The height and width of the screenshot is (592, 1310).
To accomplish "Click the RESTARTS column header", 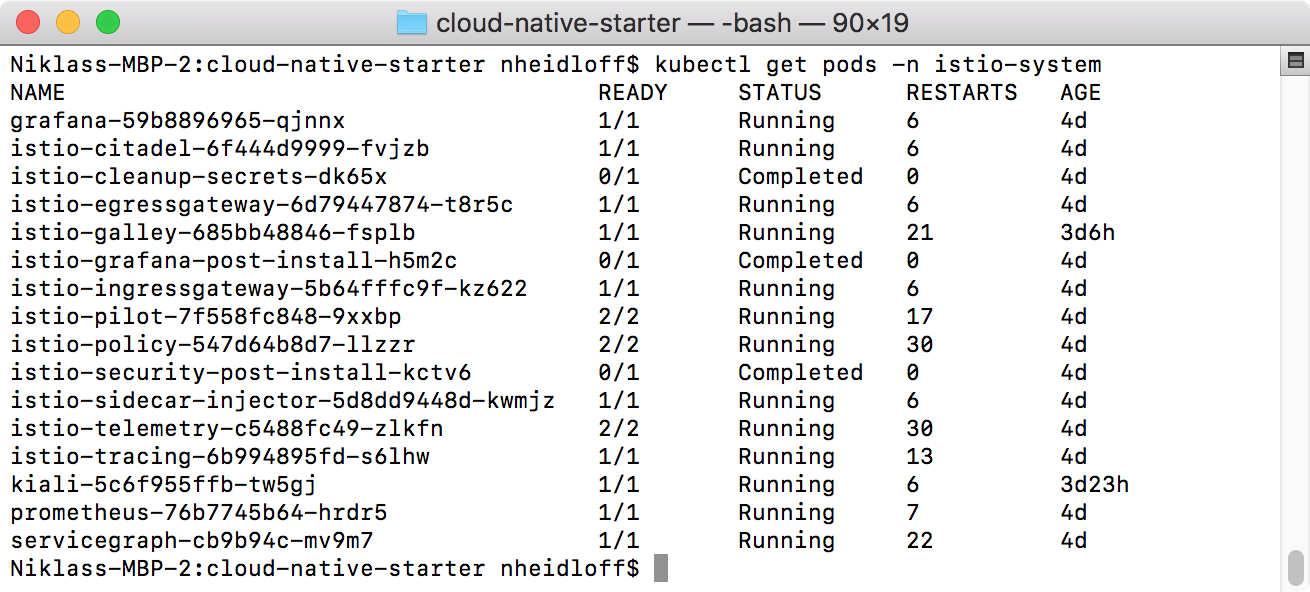I will pos(961,93).
